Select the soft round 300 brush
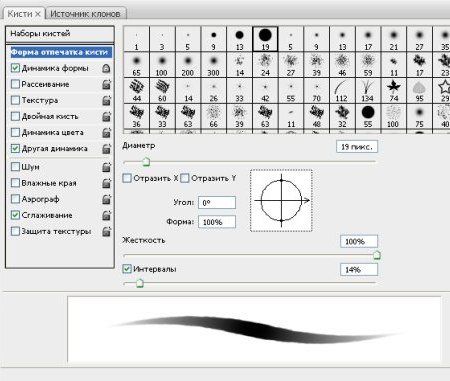450x381 pixels. pyautogui.click(x=213, y=65)
